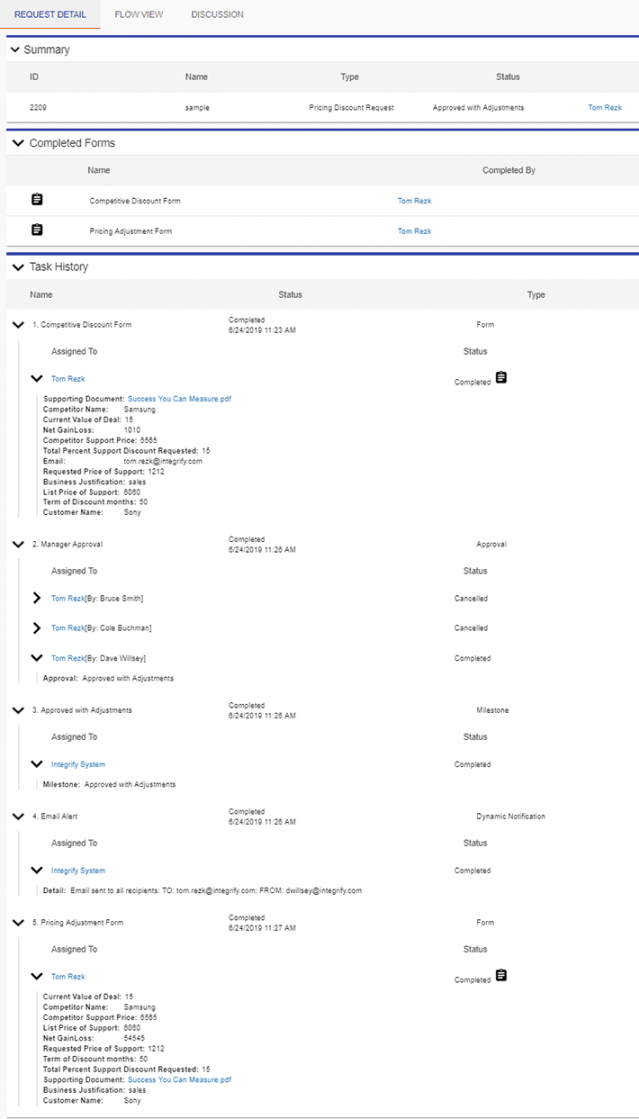Click Integrify System link under Email Alert
The image size is (639, 1119).
pos(78,870)
